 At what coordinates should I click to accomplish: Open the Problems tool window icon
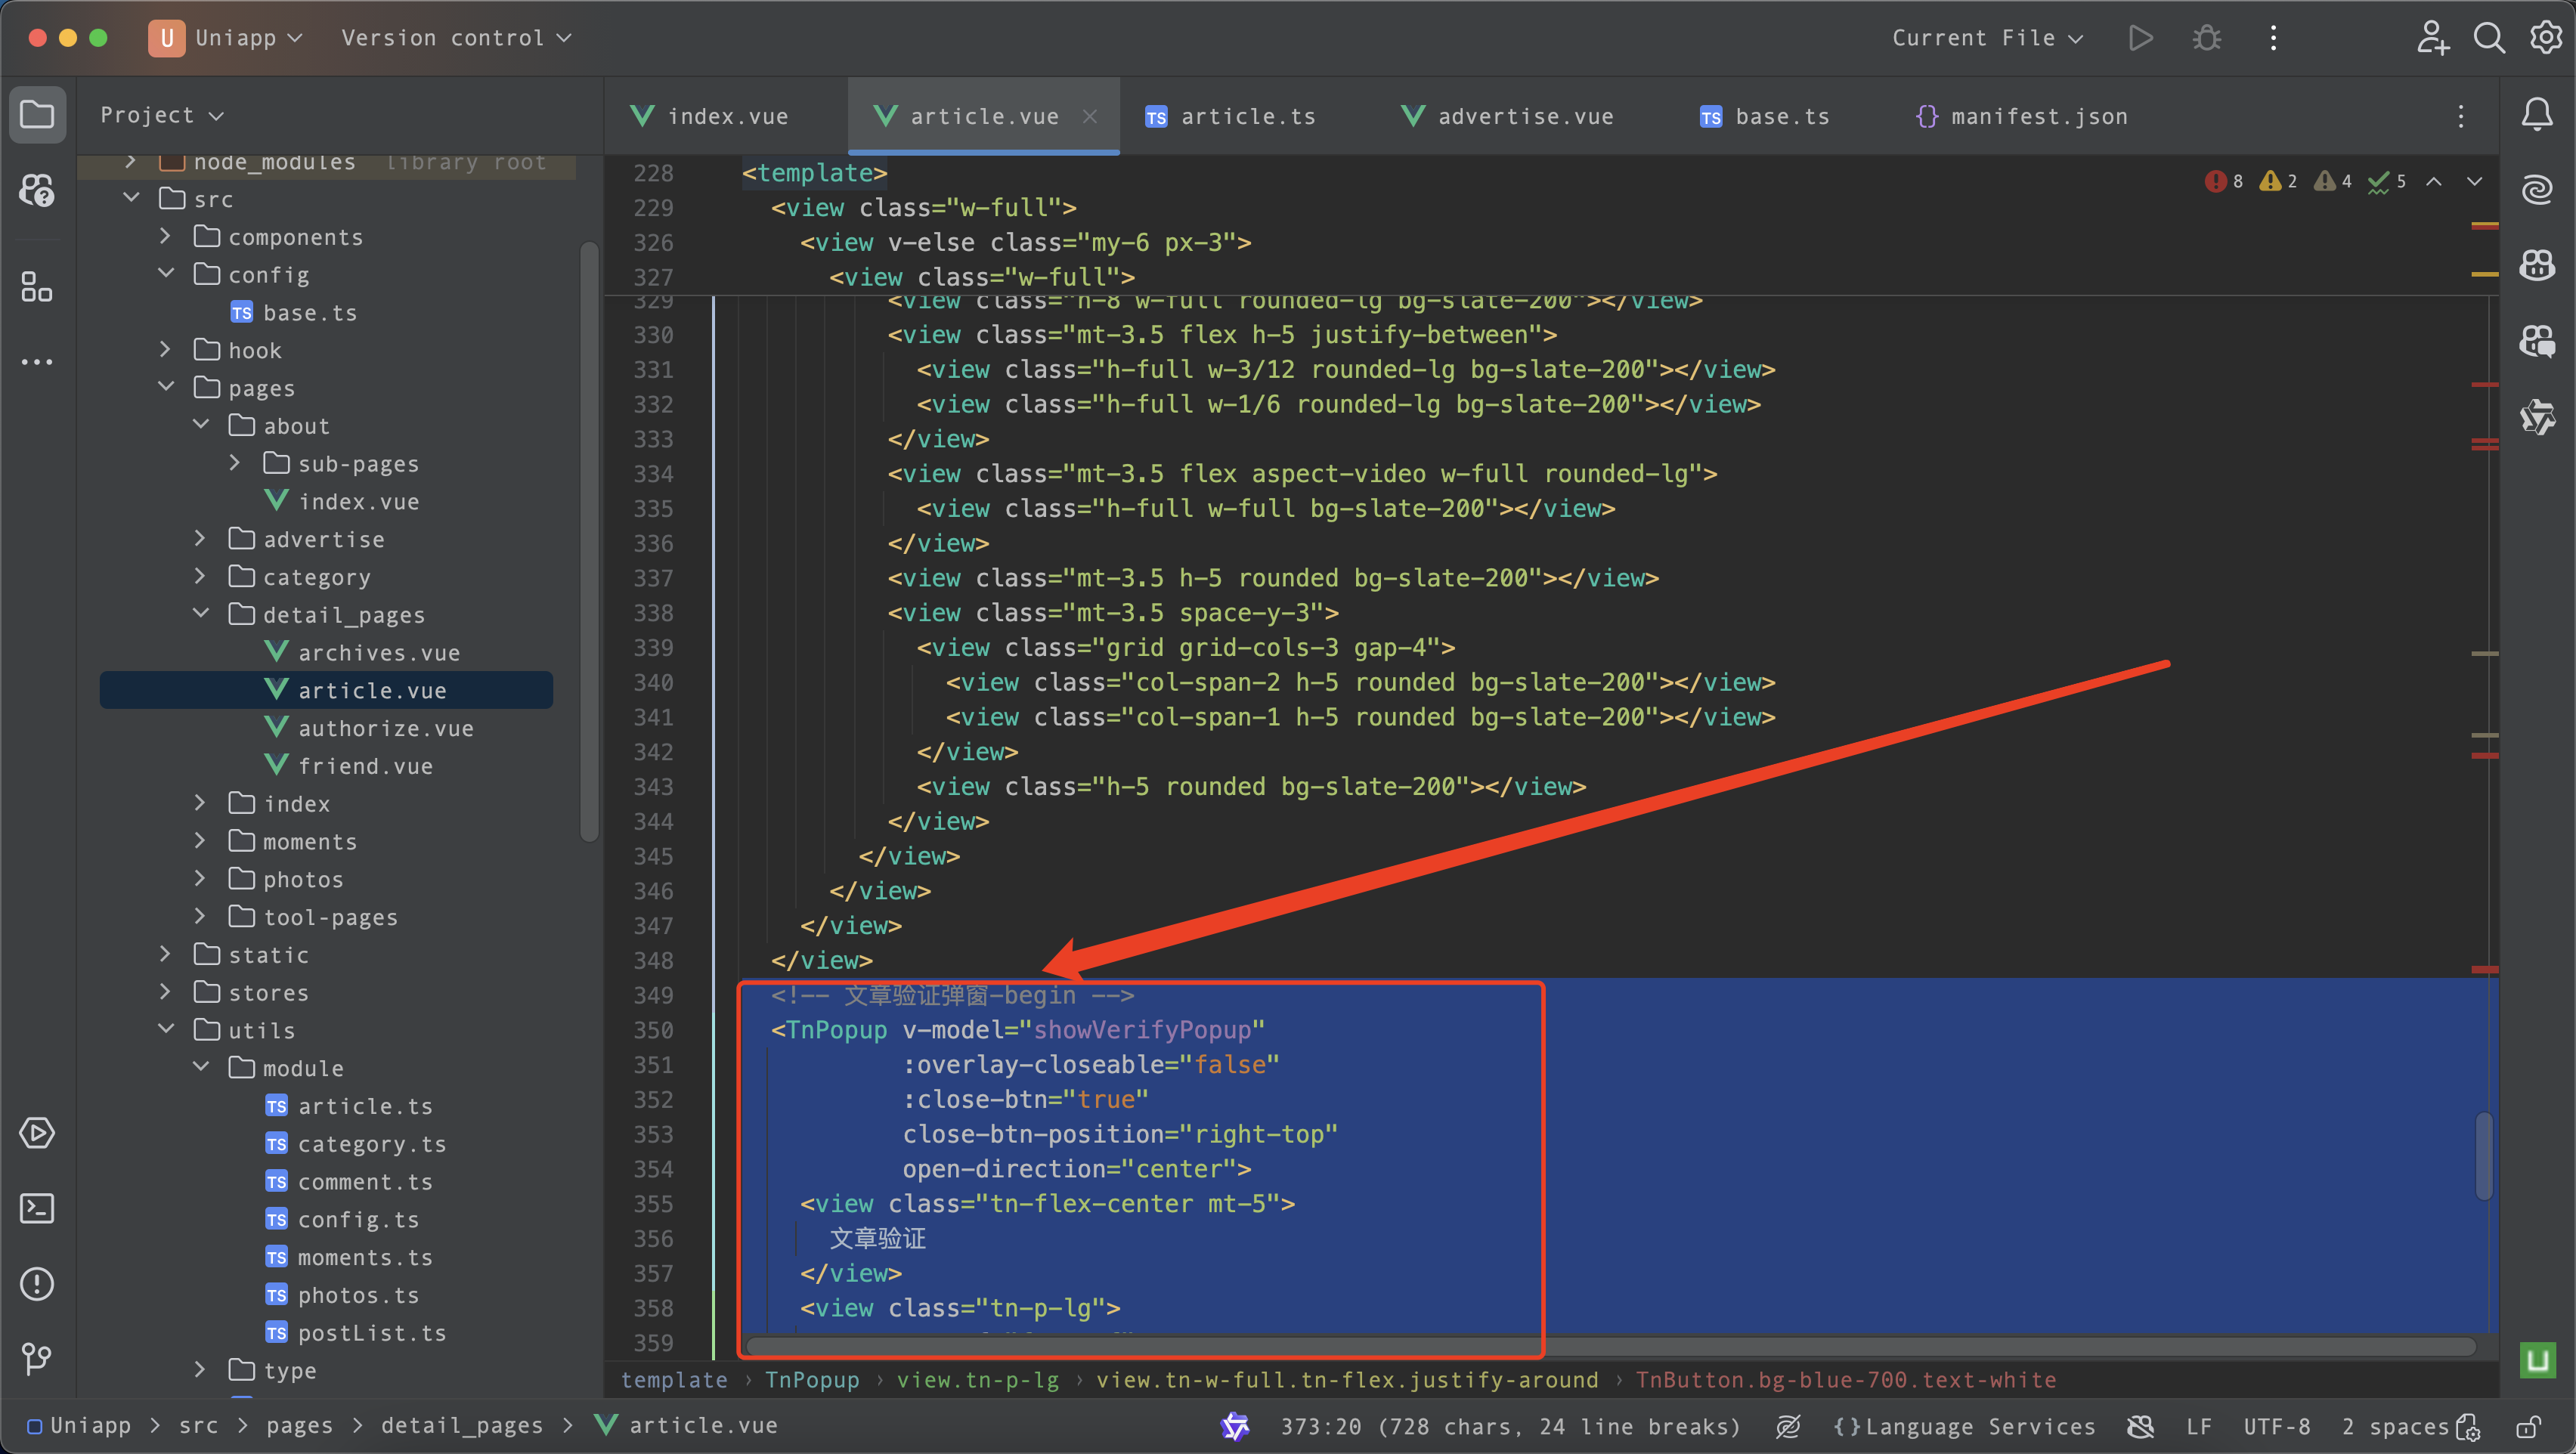click(37, 1283)
